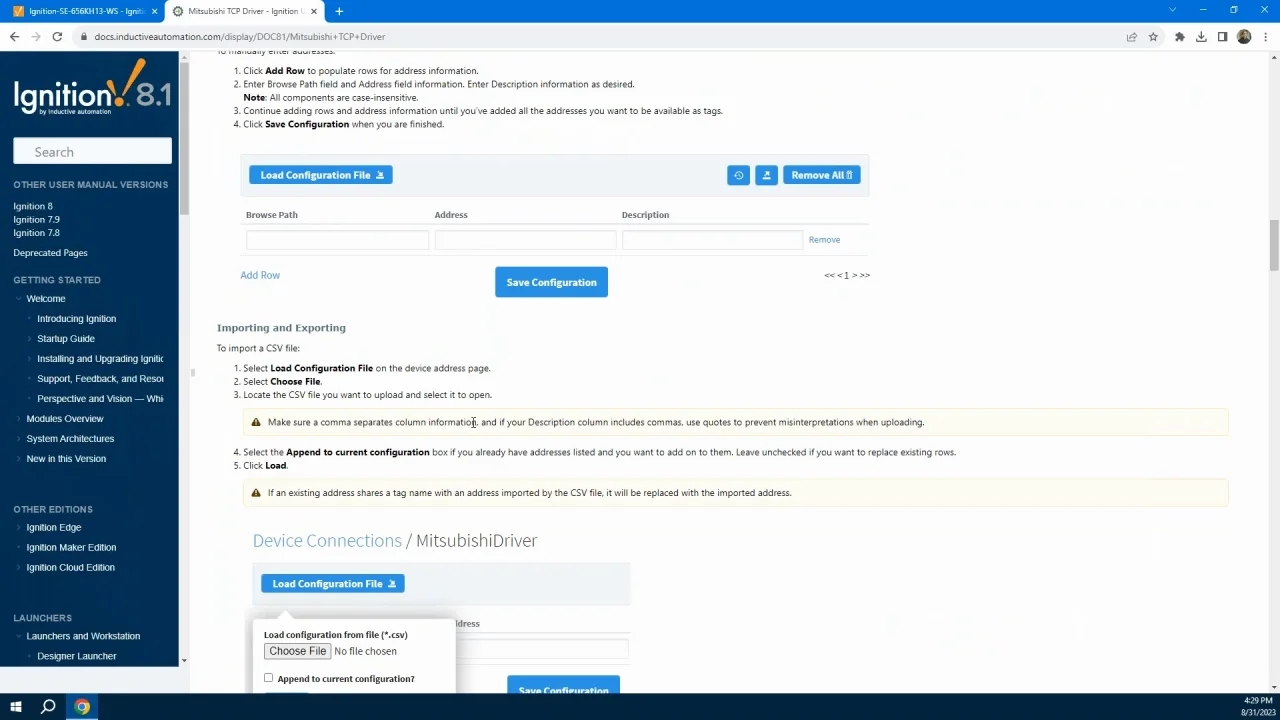This screenshot has width=1280, height=720.
Task: Click sidebar Search field
Action: point(92,152)
